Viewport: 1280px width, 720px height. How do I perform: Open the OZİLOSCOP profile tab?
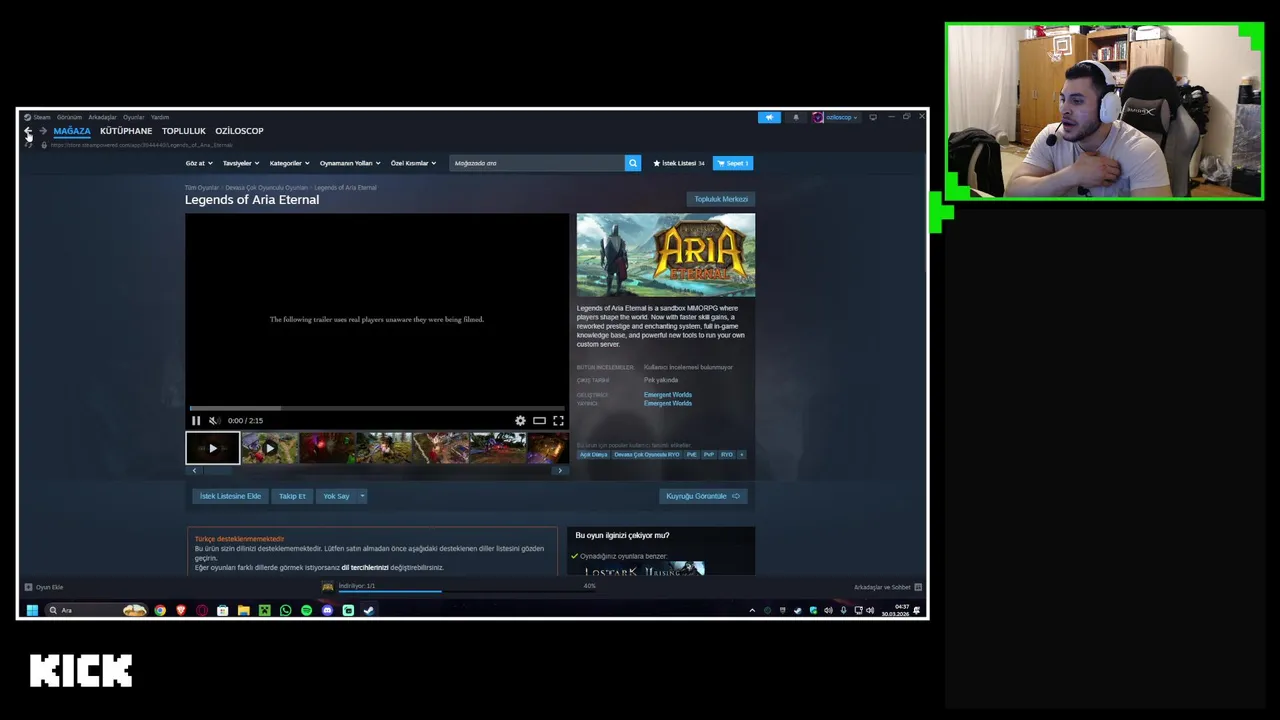(239, 131)
